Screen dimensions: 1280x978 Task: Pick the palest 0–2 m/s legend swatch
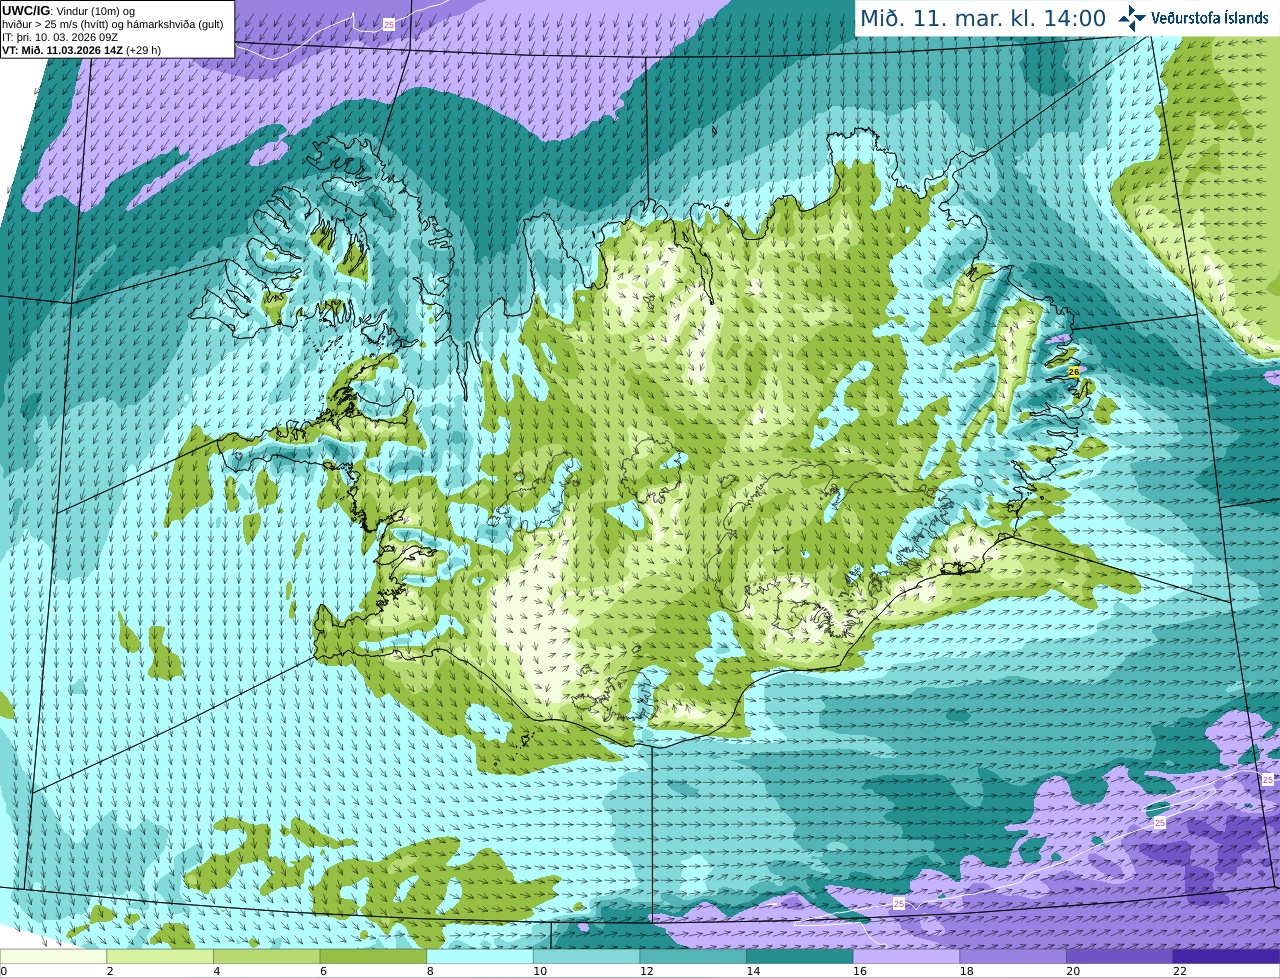[53, 956]
